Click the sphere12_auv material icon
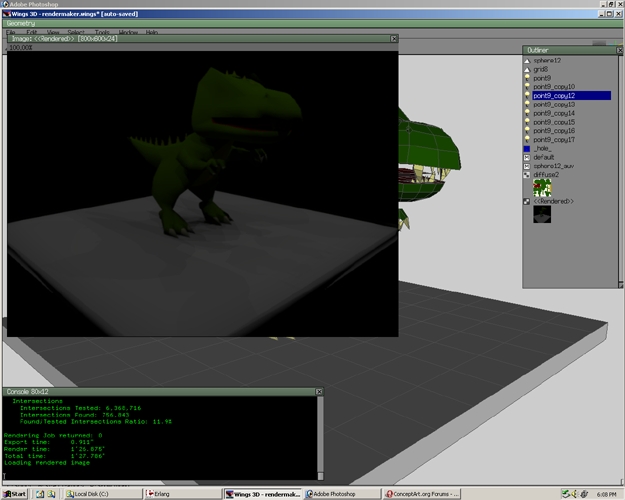Image resolution: width=625 pixels, height=500 pixels. point(527,166)
